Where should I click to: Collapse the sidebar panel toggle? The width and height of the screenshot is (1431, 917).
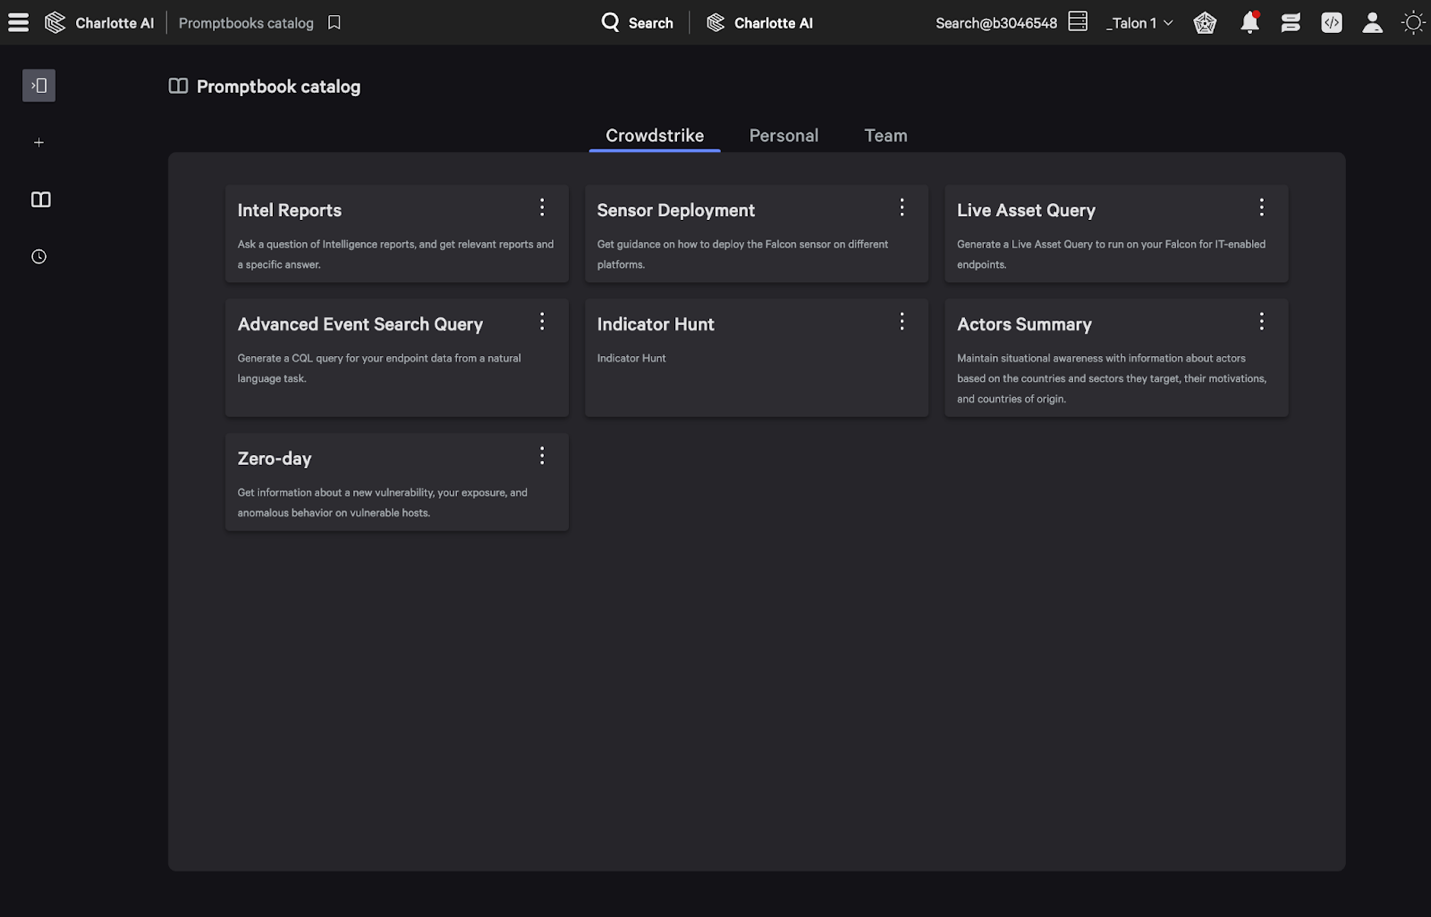point(39,85)
